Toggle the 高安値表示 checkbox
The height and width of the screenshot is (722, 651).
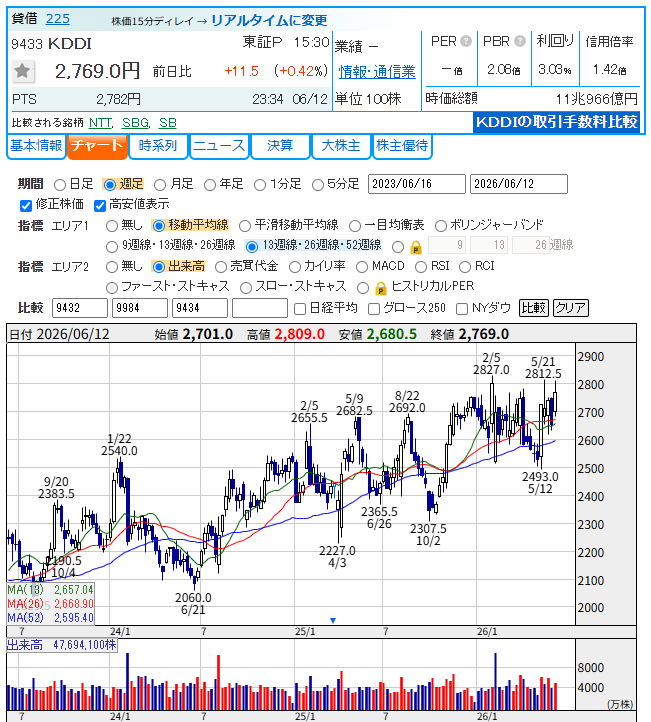tap(100, 205)
